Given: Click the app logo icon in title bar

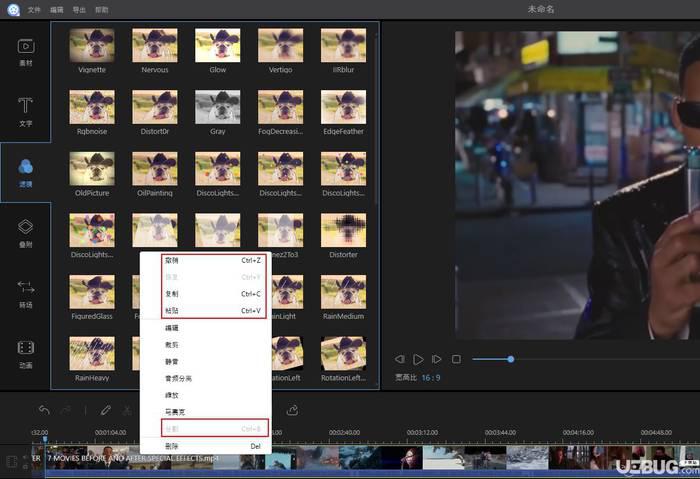Looking at the screenshot, I should (x=13, y=9).
